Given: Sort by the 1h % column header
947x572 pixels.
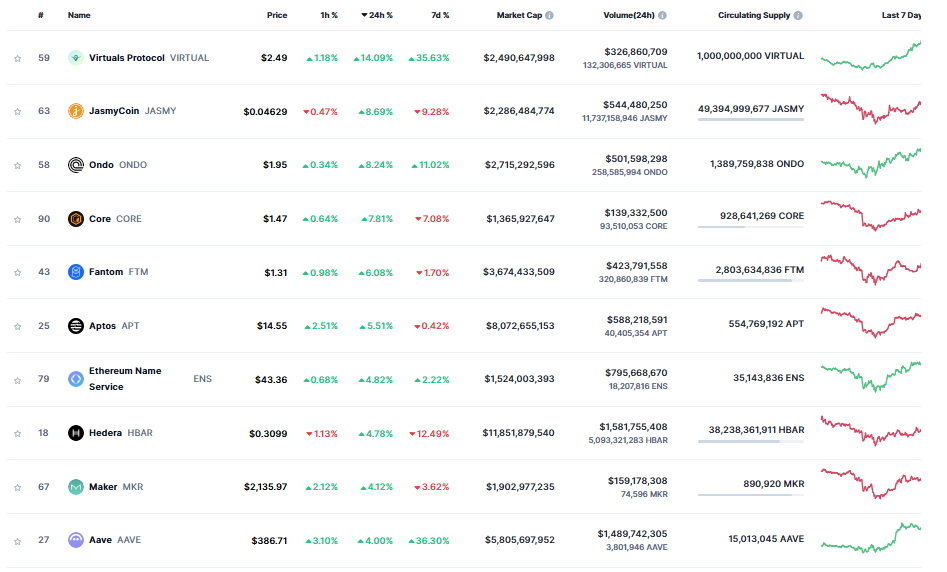Looking at the screenshot, I should [x=329, y=15].
